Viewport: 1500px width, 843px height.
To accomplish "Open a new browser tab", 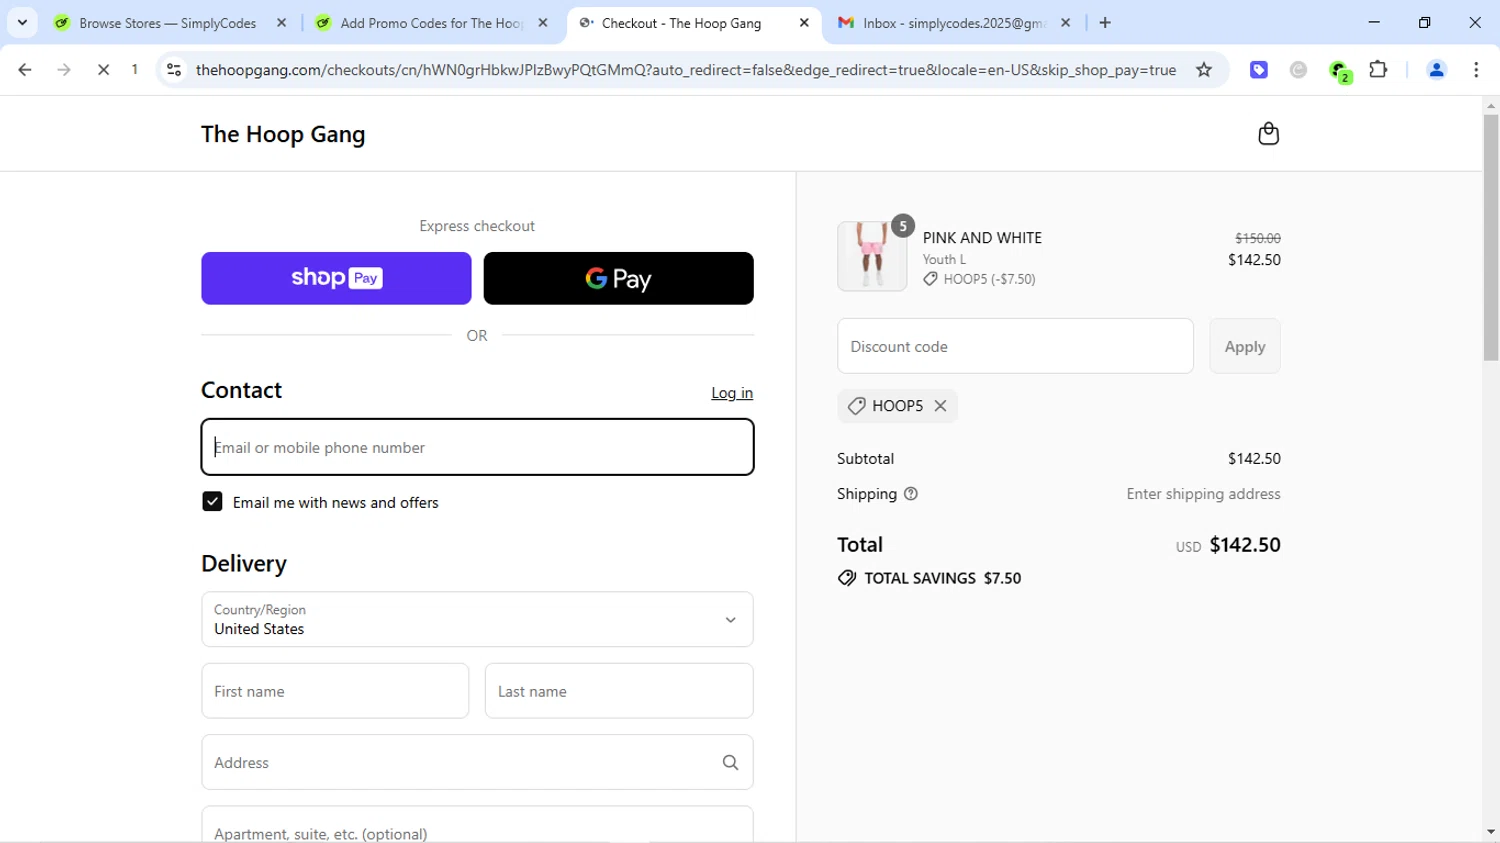I will (1105, 23).
